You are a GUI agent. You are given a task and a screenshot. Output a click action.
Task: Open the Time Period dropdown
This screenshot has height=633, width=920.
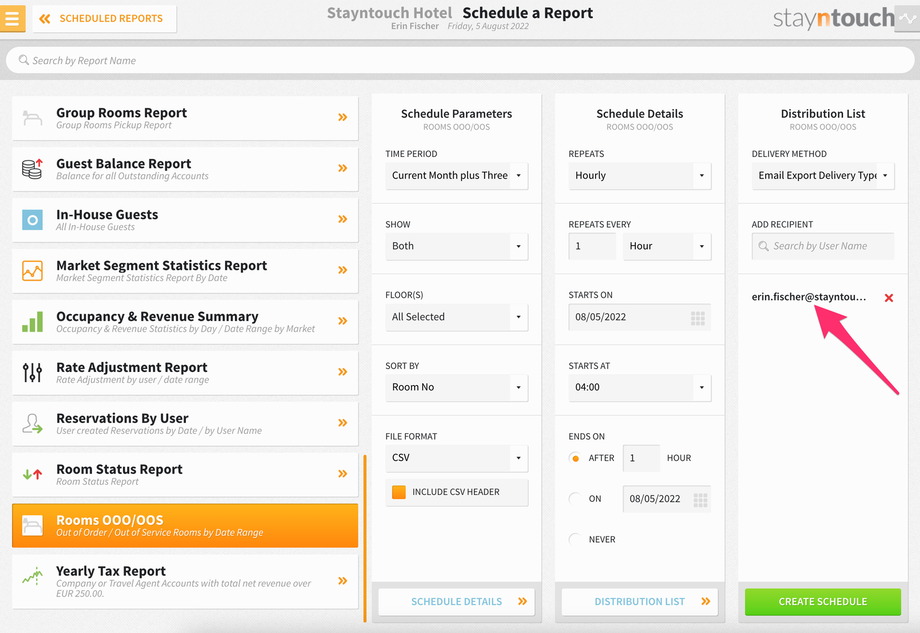click(456, 176)
